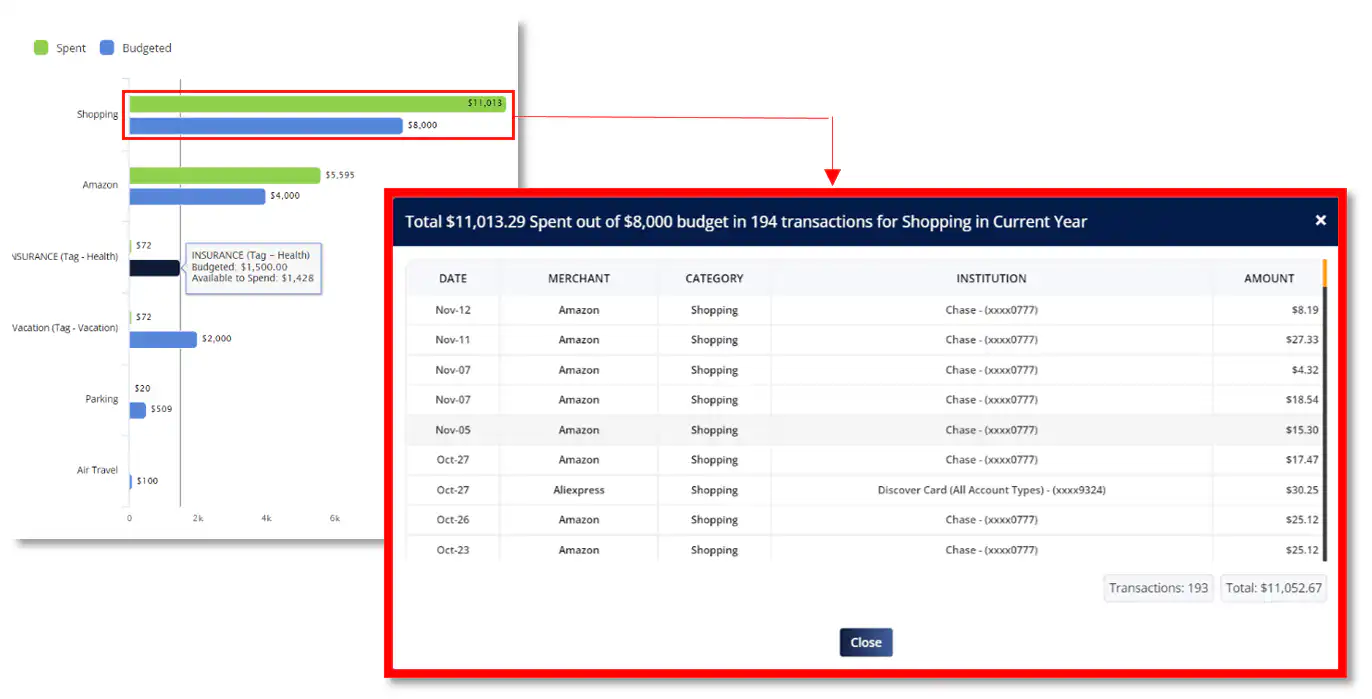Click the green Amazon spent bar $5,595
The image size is (1372, 699).
click(x=224, y=175)
